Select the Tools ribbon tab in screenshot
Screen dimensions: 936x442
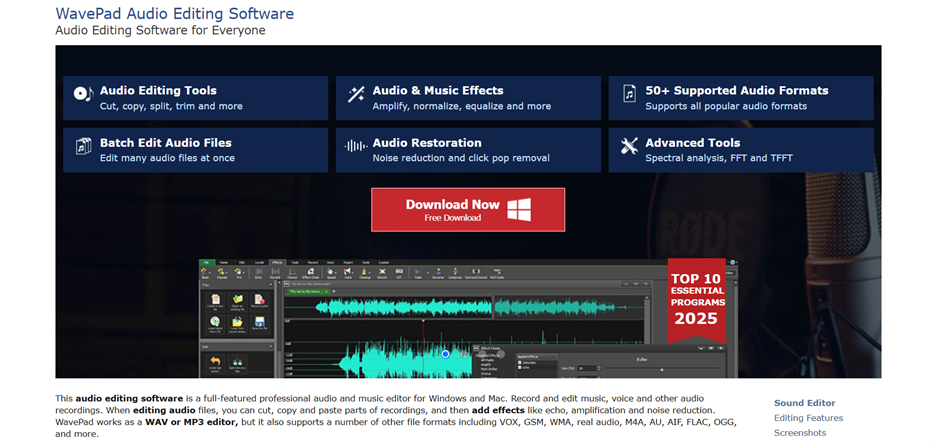point(295,262)
